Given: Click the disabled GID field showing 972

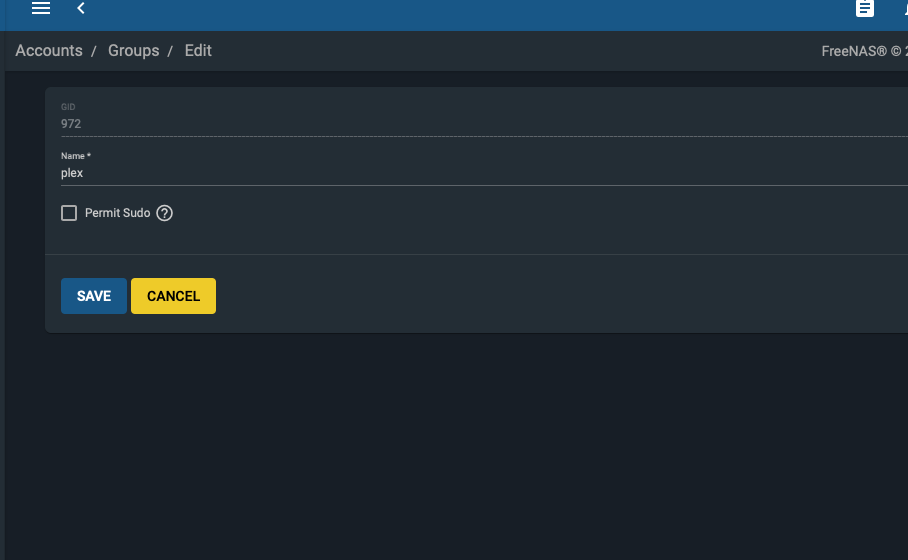Looking at the screenshot, I should point(484,124).
